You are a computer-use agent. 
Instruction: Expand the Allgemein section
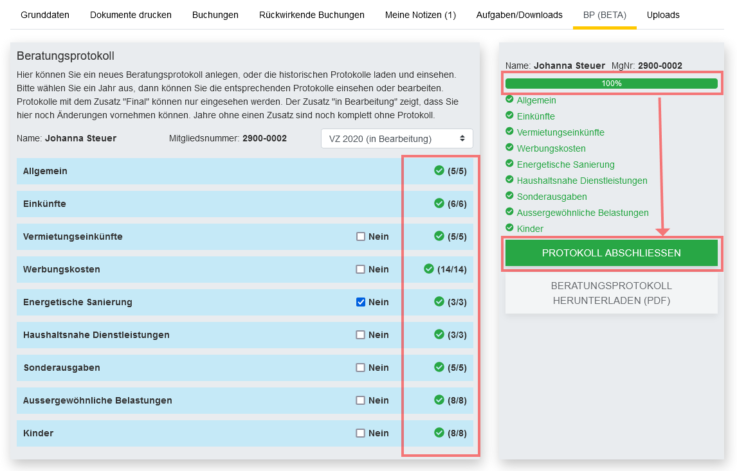point(245,171)
